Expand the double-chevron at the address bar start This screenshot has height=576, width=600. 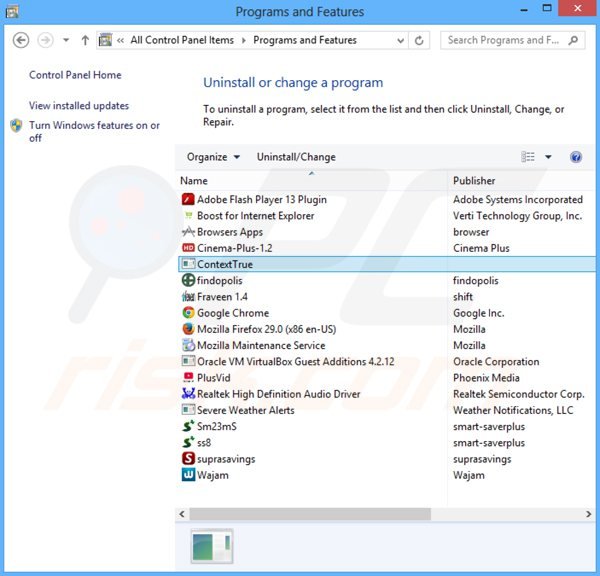click(120, 40)
